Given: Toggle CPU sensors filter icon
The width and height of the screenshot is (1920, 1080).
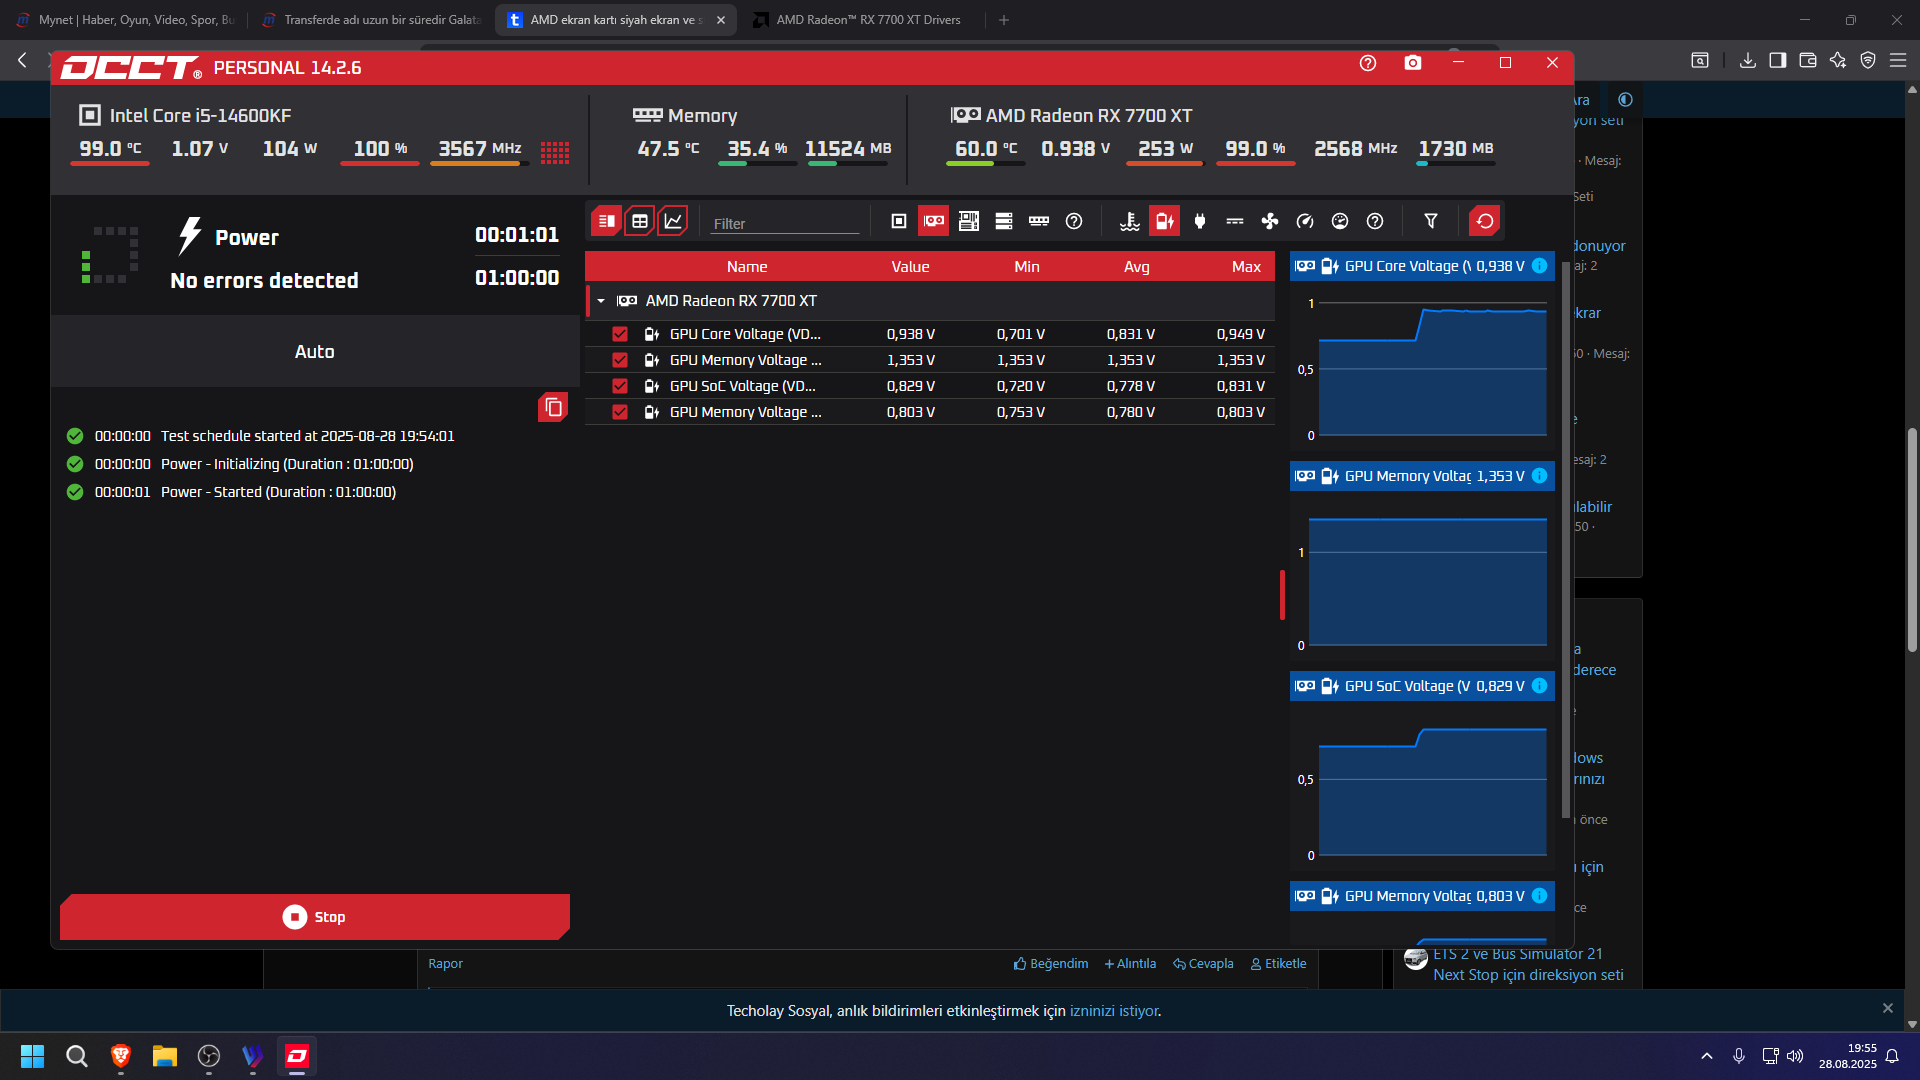Looking at the screenshot, I should pos(899,221).
